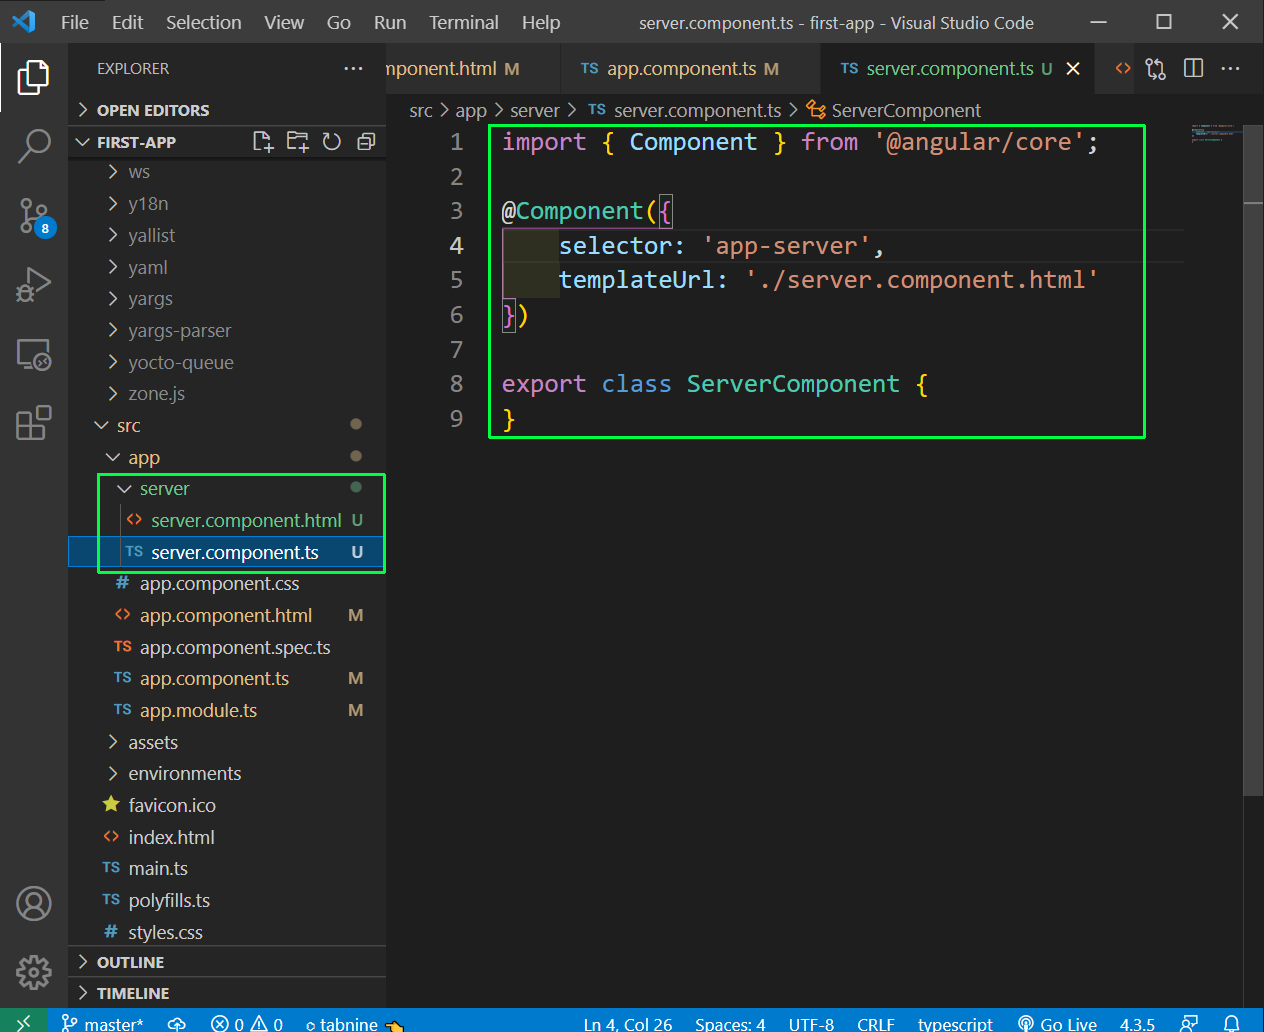
Task: Change file encoding UTF-8
Action: (x=811, y=1023)
